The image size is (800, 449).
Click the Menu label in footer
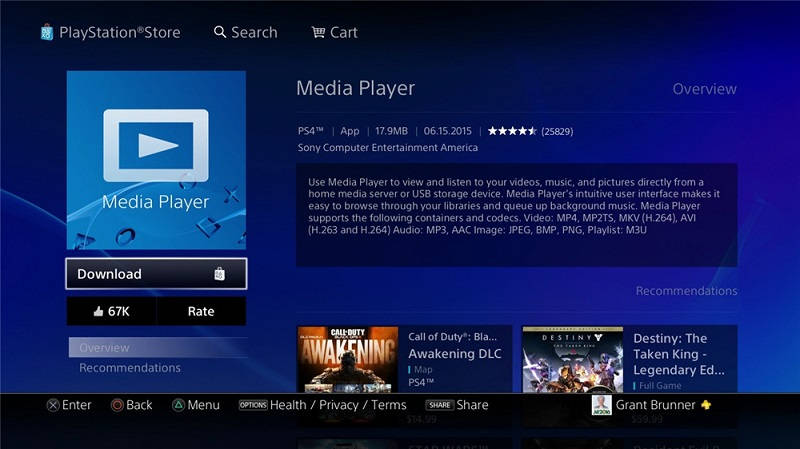click(x=203, y=405)
